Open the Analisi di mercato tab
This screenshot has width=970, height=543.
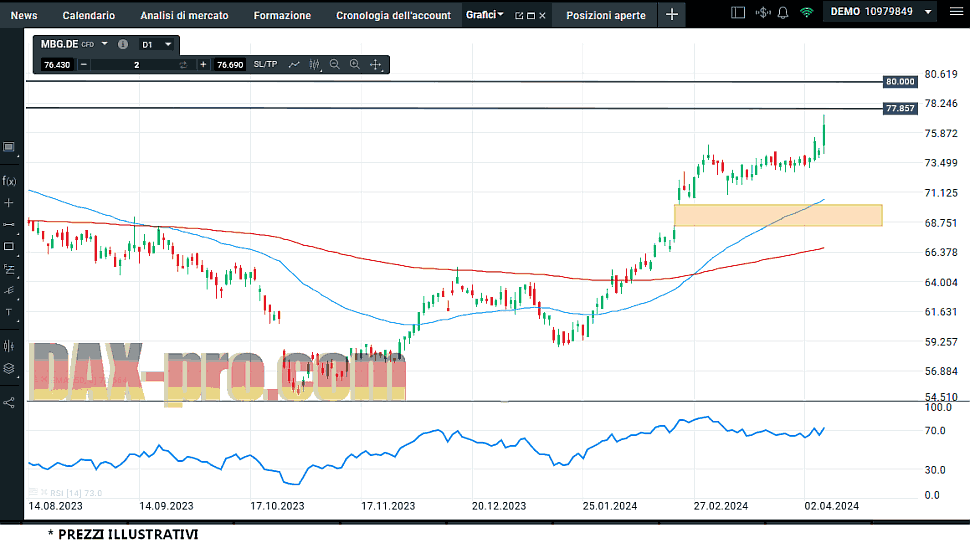[184, 15]
